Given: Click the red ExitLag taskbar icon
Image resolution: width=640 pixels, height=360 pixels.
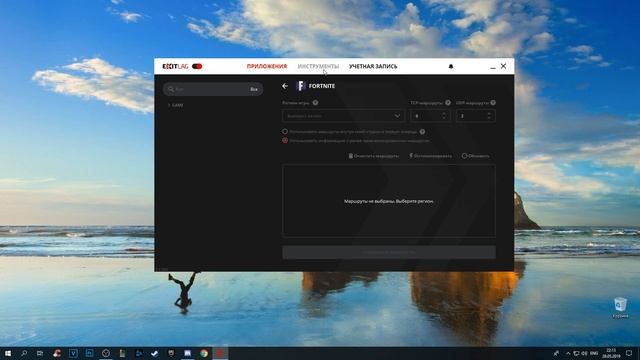Looking at the screenshot, I should tap(220, 353).
